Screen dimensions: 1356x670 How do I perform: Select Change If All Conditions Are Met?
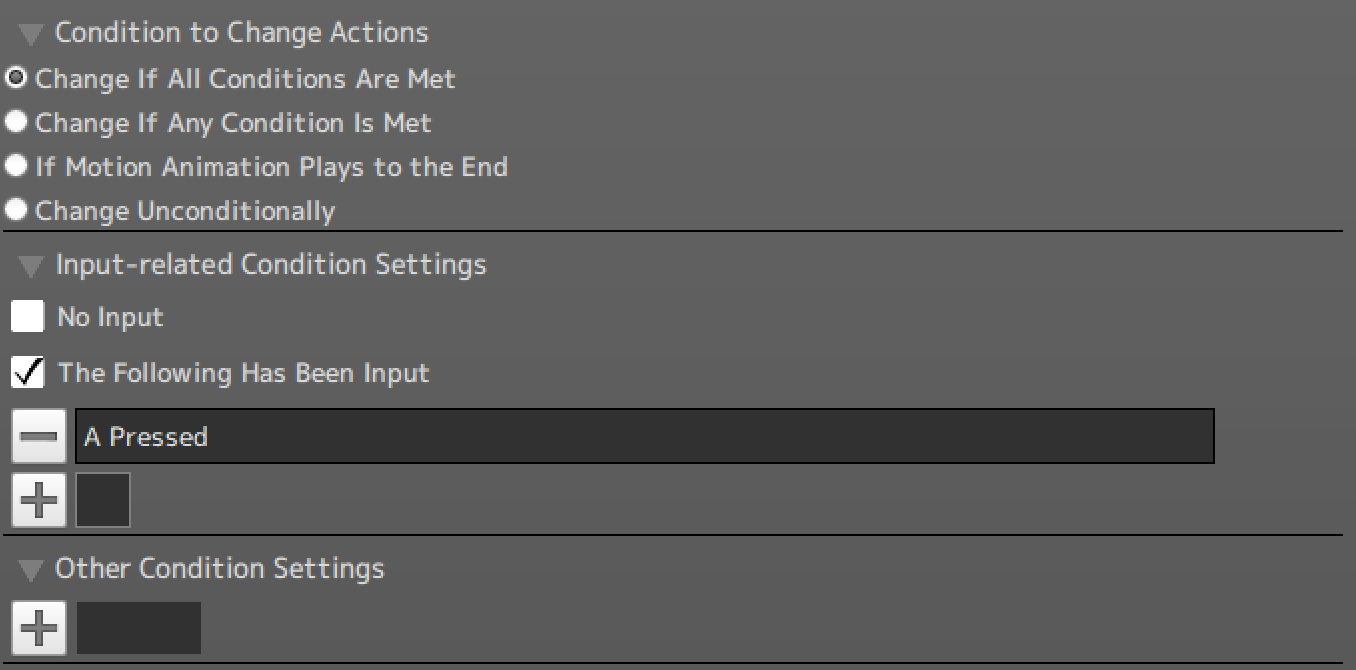(16, 78)
